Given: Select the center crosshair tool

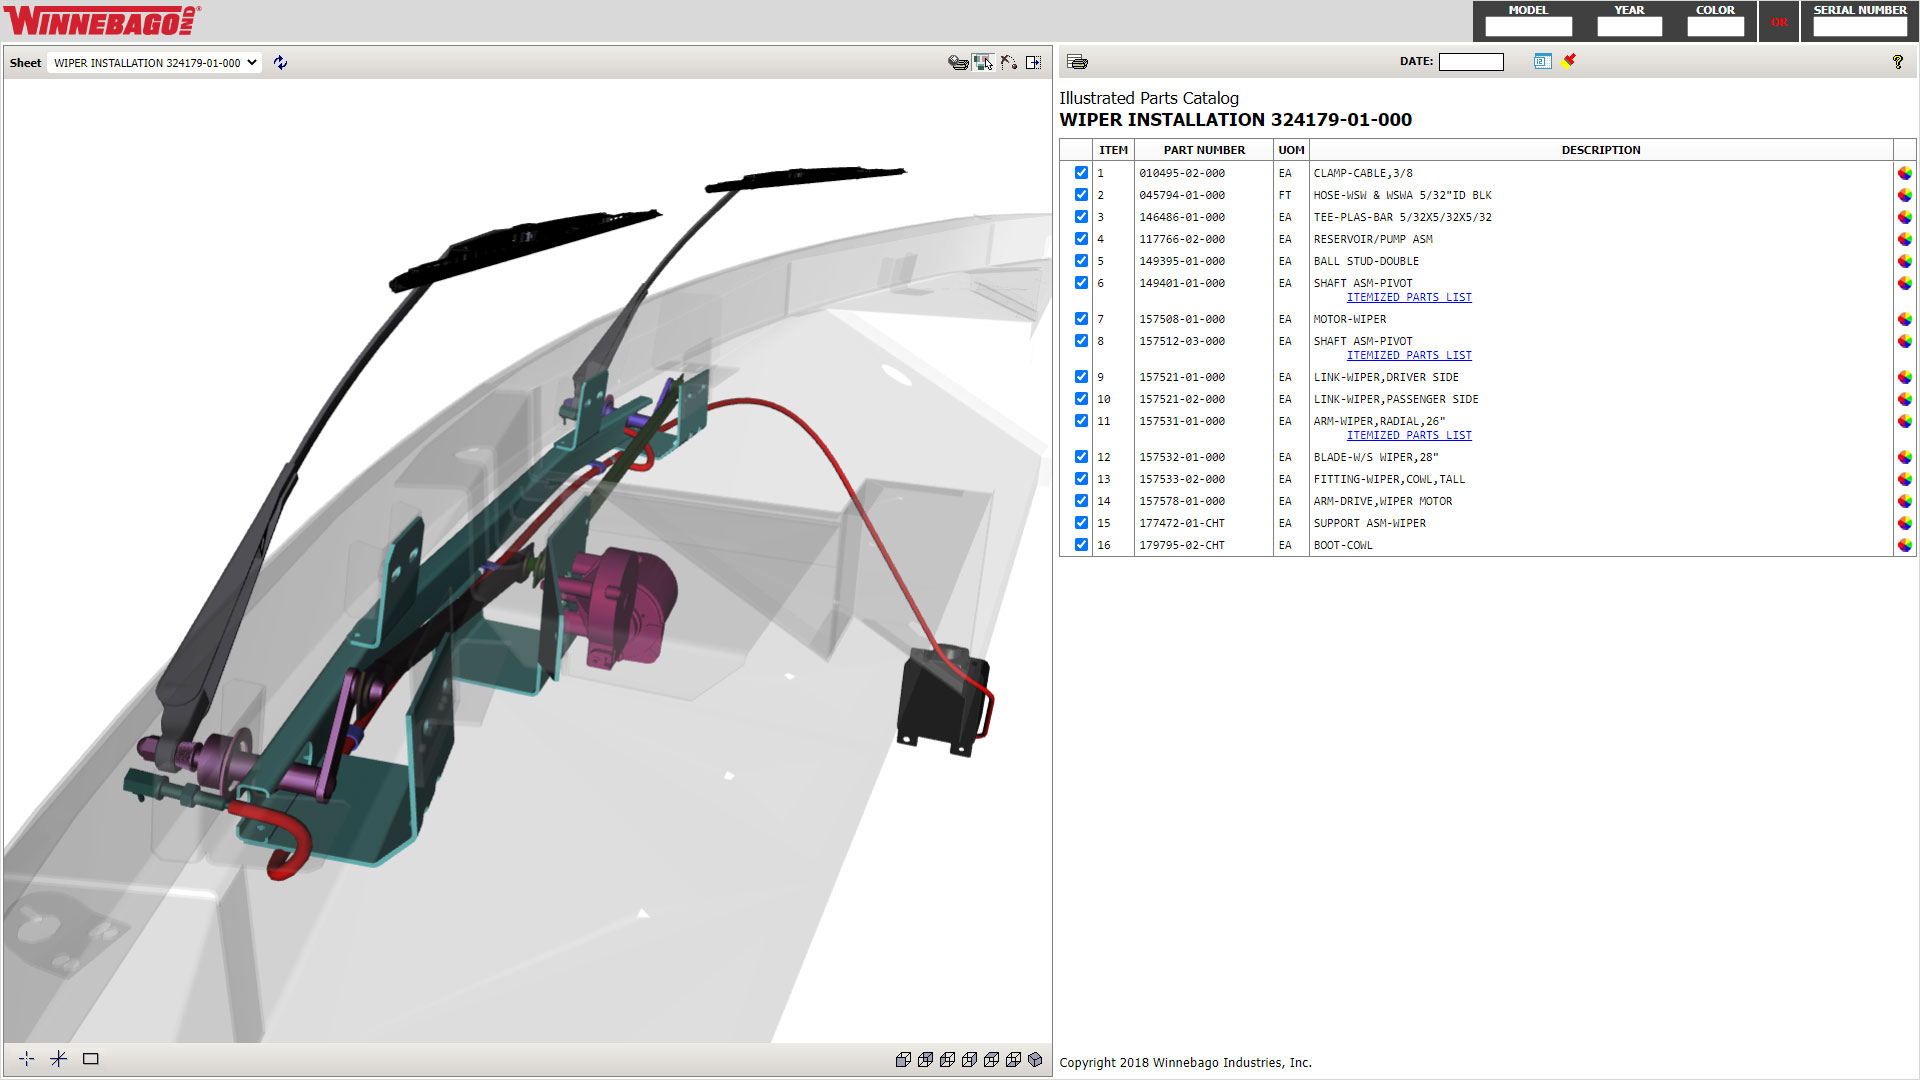Looking at the screenshot, I should coord(27,1059).
